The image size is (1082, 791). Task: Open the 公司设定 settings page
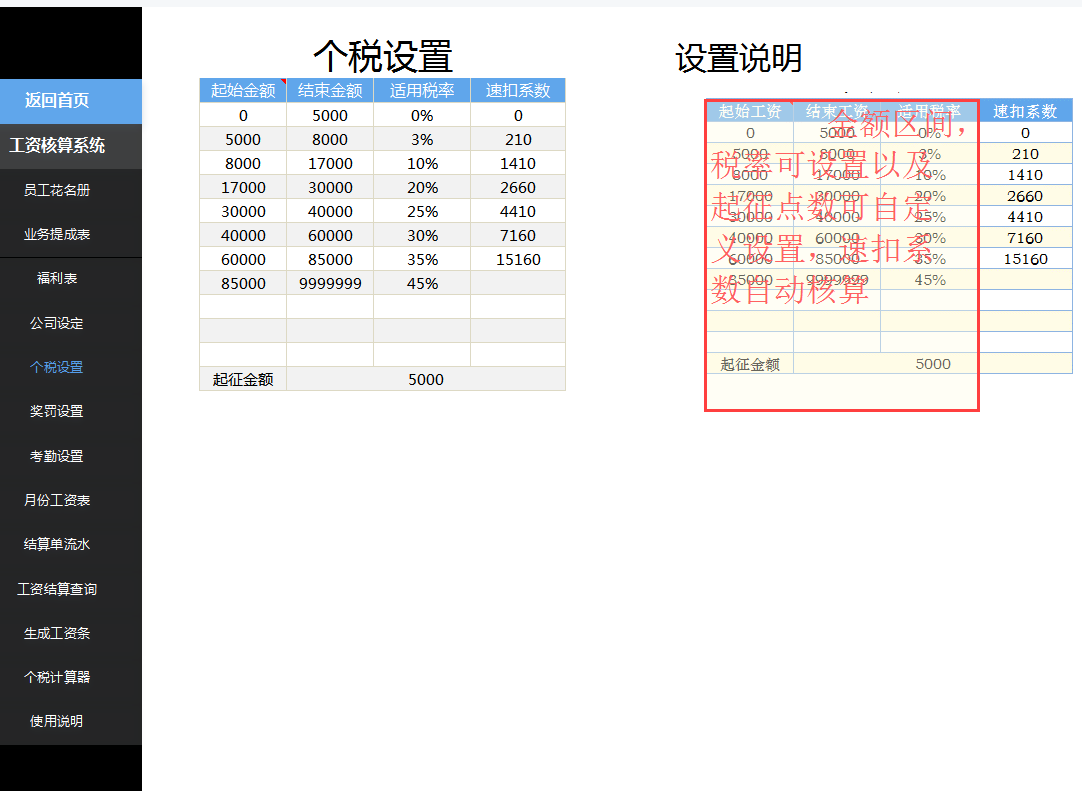point(55,322)
